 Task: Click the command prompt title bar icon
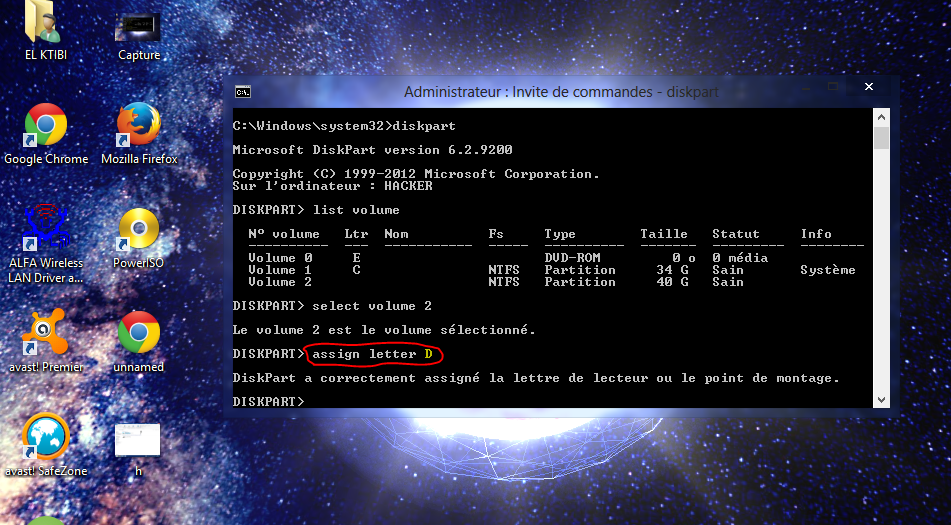coord(243,92)
